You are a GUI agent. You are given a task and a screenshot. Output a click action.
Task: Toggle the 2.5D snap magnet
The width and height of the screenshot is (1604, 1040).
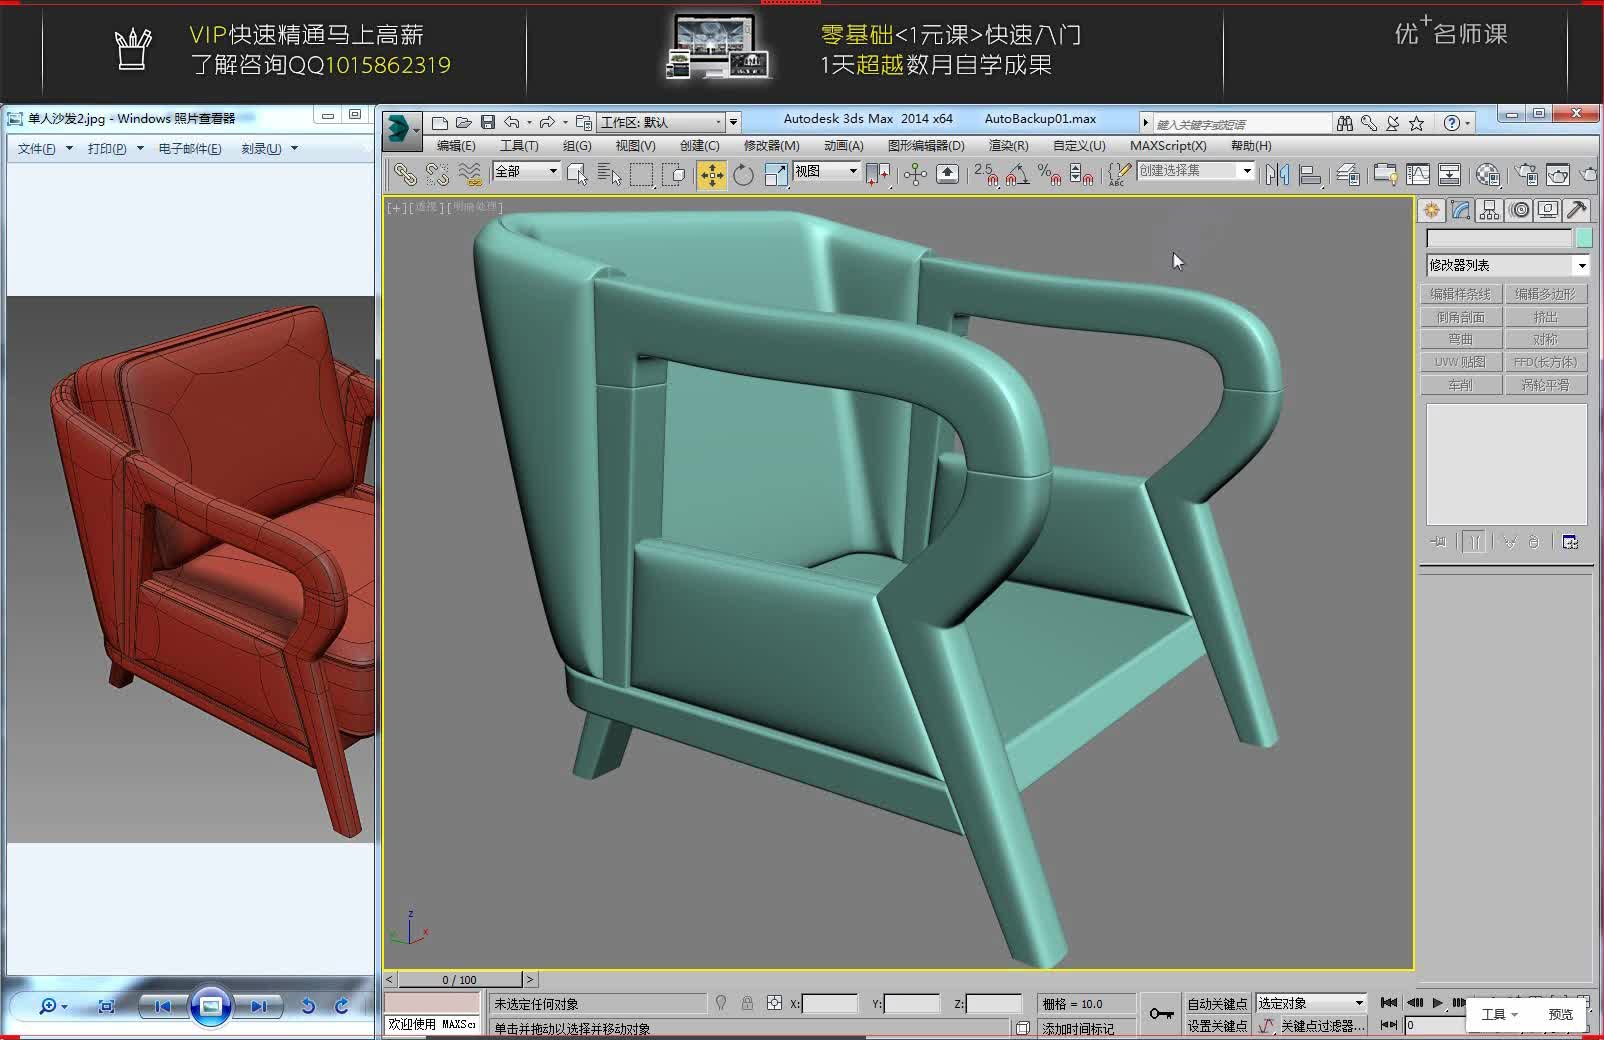(985, 175)
